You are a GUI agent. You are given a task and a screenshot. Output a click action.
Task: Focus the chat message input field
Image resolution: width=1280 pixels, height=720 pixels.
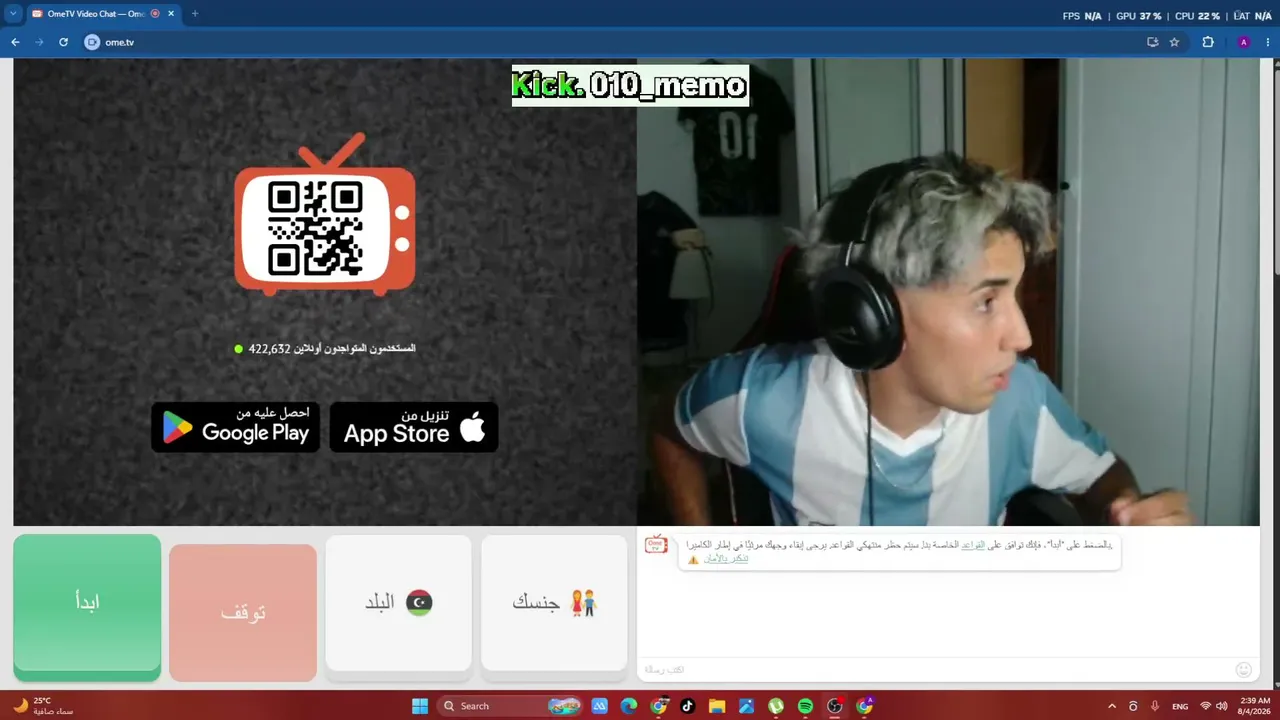coord(935,669)
